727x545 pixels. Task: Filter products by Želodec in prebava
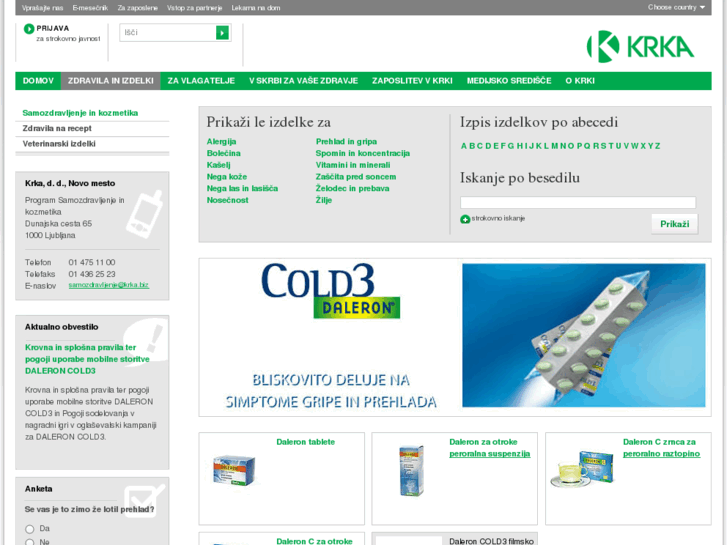point(352,188)
